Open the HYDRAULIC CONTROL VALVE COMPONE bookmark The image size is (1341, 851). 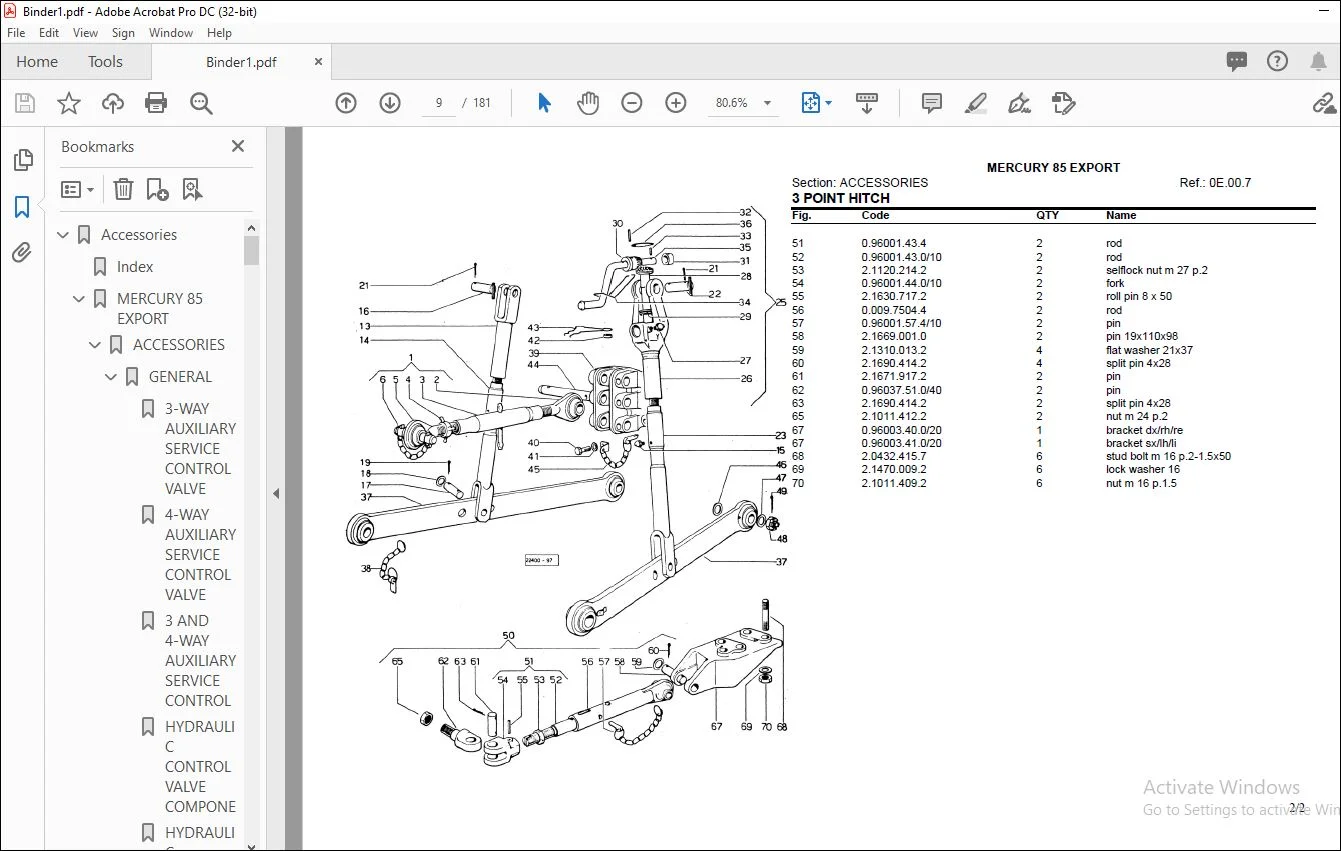coord(200,767)
